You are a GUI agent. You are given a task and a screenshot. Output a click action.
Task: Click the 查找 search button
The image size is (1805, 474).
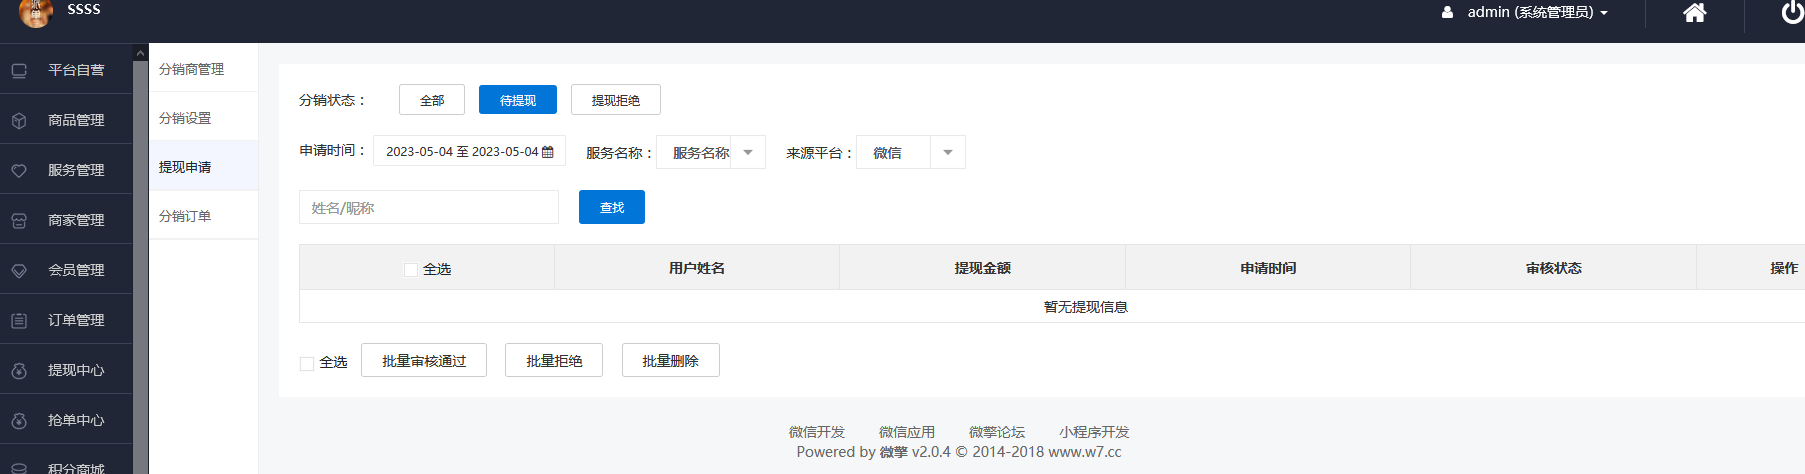tap(612, 207)
